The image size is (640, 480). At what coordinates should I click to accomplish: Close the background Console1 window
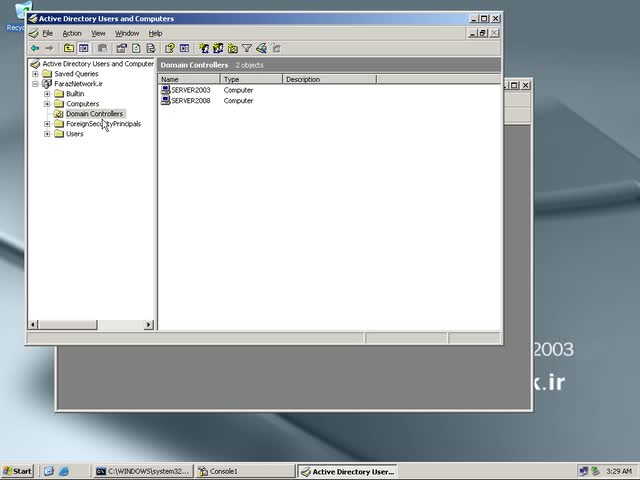click(x=526, y=85)
